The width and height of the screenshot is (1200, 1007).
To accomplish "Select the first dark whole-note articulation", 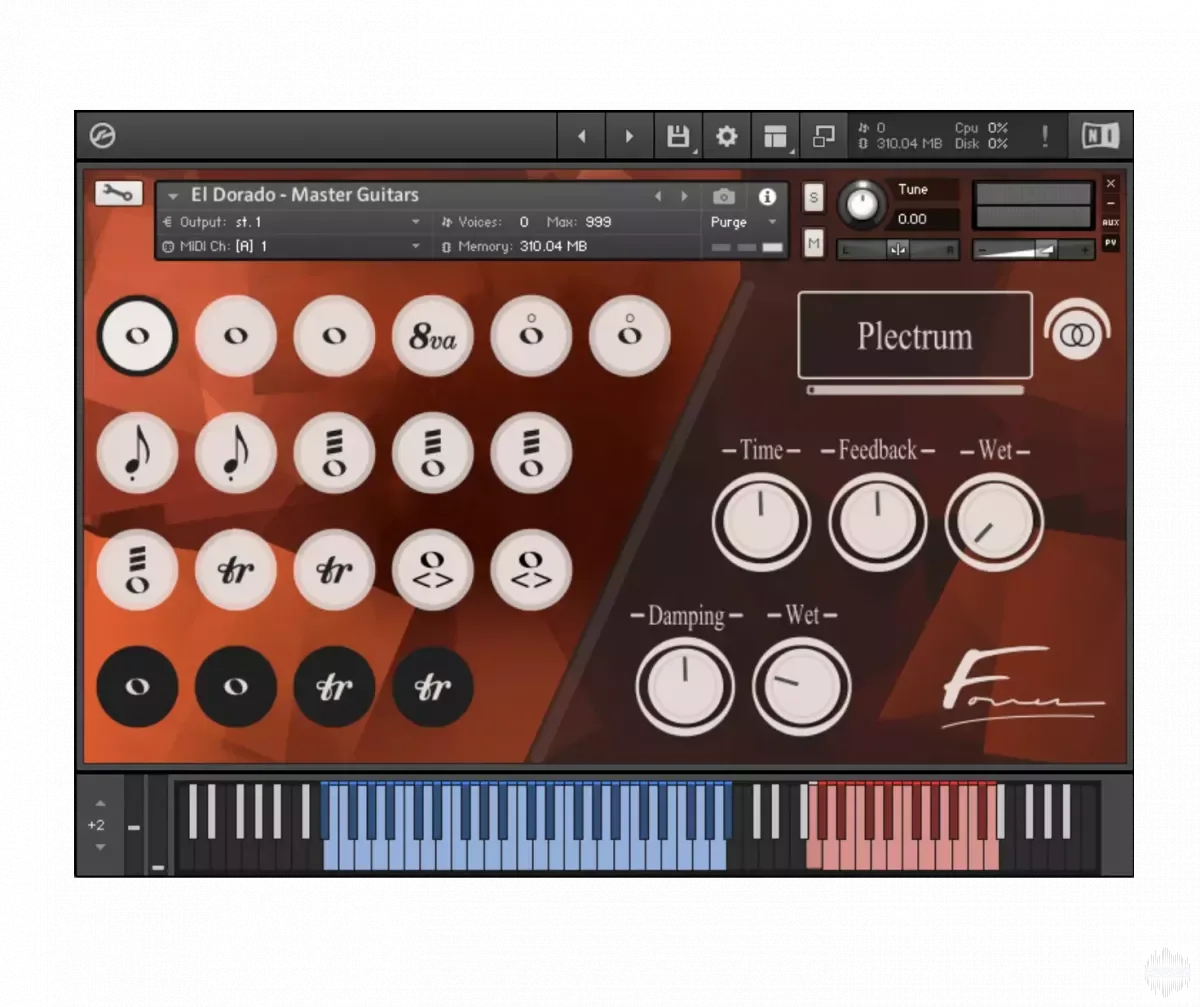I will tap(137, 687).
